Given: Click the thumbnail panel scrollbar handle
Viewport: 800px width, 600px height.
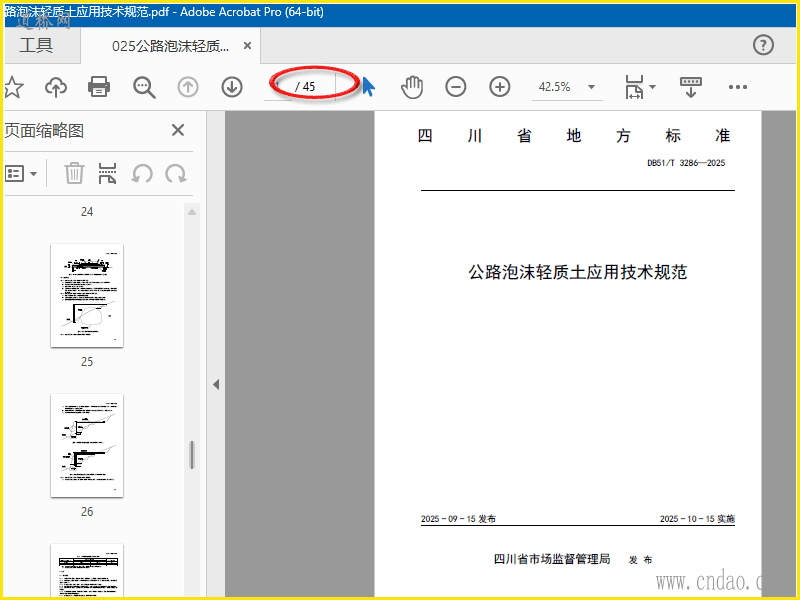Looking at the screenshot, I should [192, 455].
